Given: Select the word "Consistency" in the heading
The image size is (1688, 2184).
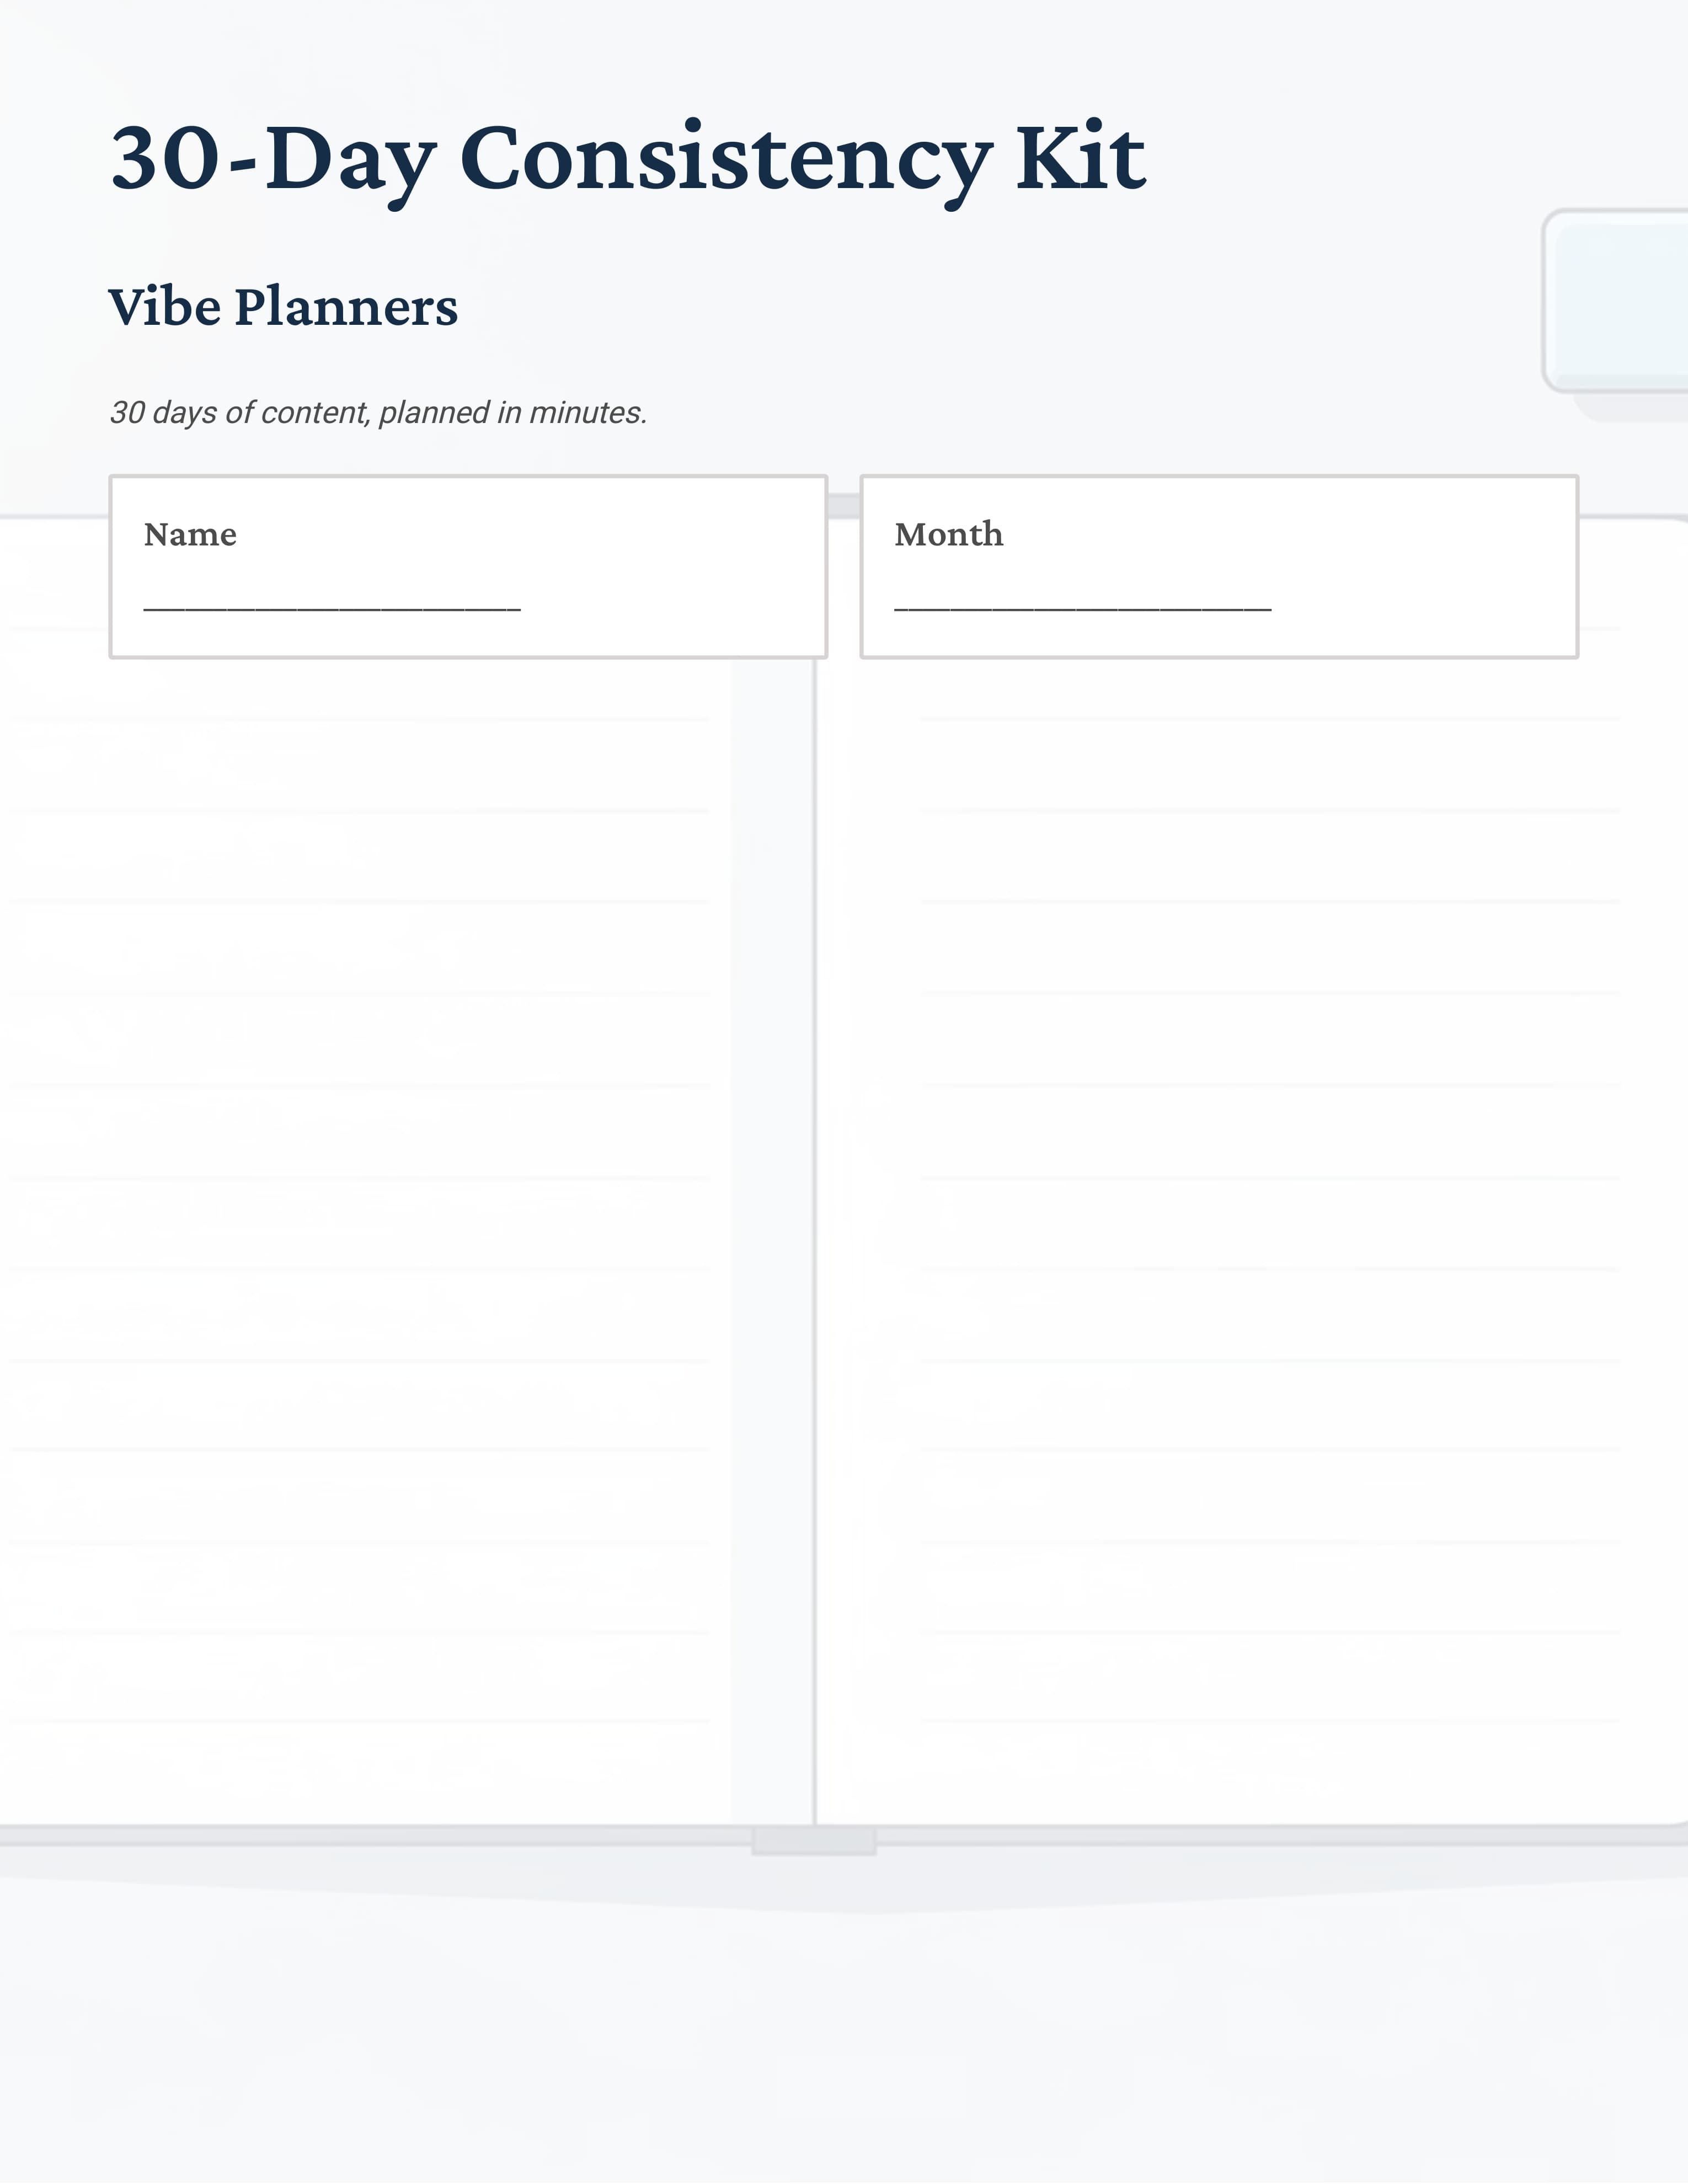Looking at the screenshot, I should [x=725, y=158].
